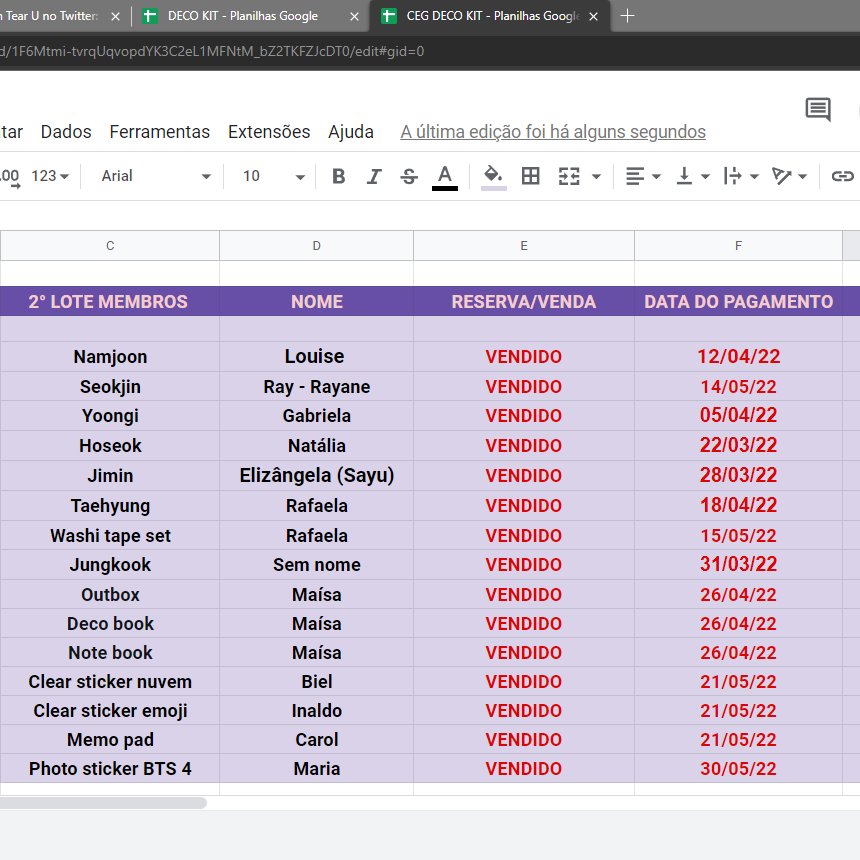This screenshot has height=860, width=860.
Task: Select the Gabriela name cell
Action: [316, 416]
